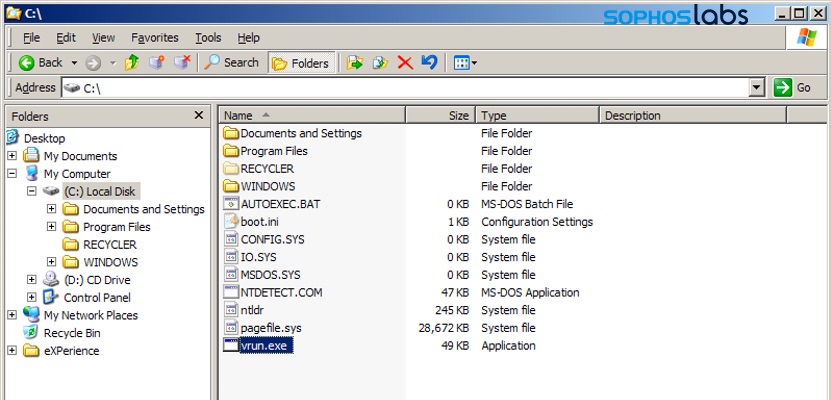Close the Folders pane
The image size is (831, 400).
click(x=199, y=115)
